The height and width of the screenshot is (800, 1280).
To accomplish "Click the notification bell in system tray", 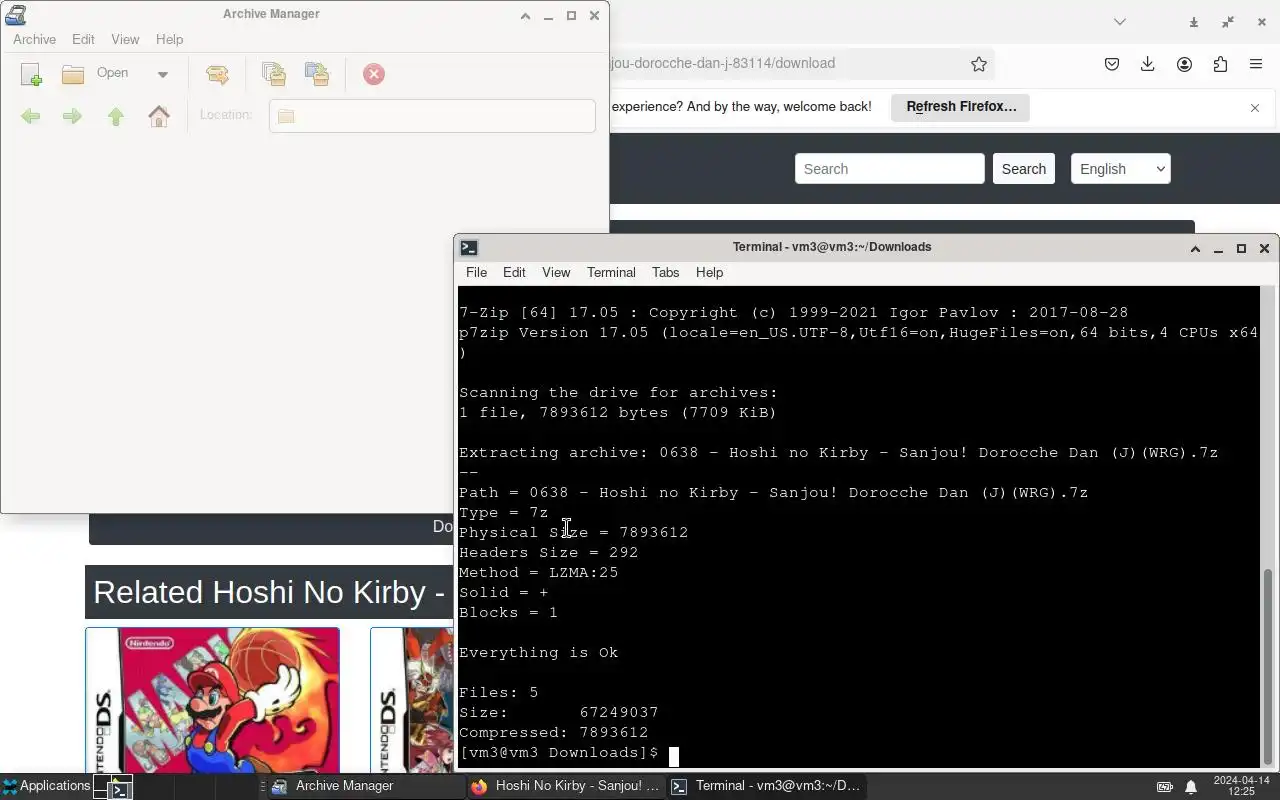I will click(1191, 787).
